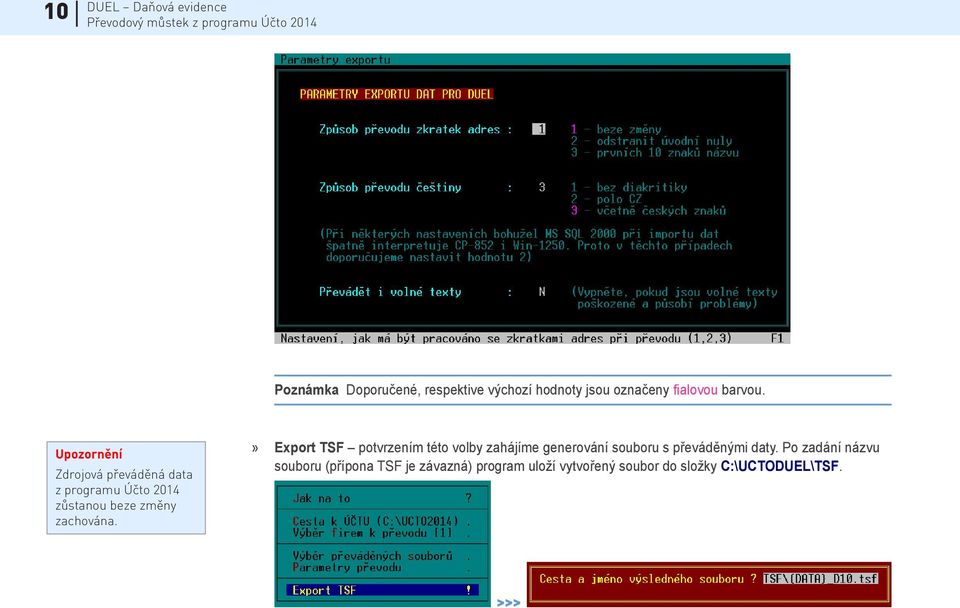Click the heading 'PARAMETRY EXPORTU DAT PRO DUEL'

(396, 94)
